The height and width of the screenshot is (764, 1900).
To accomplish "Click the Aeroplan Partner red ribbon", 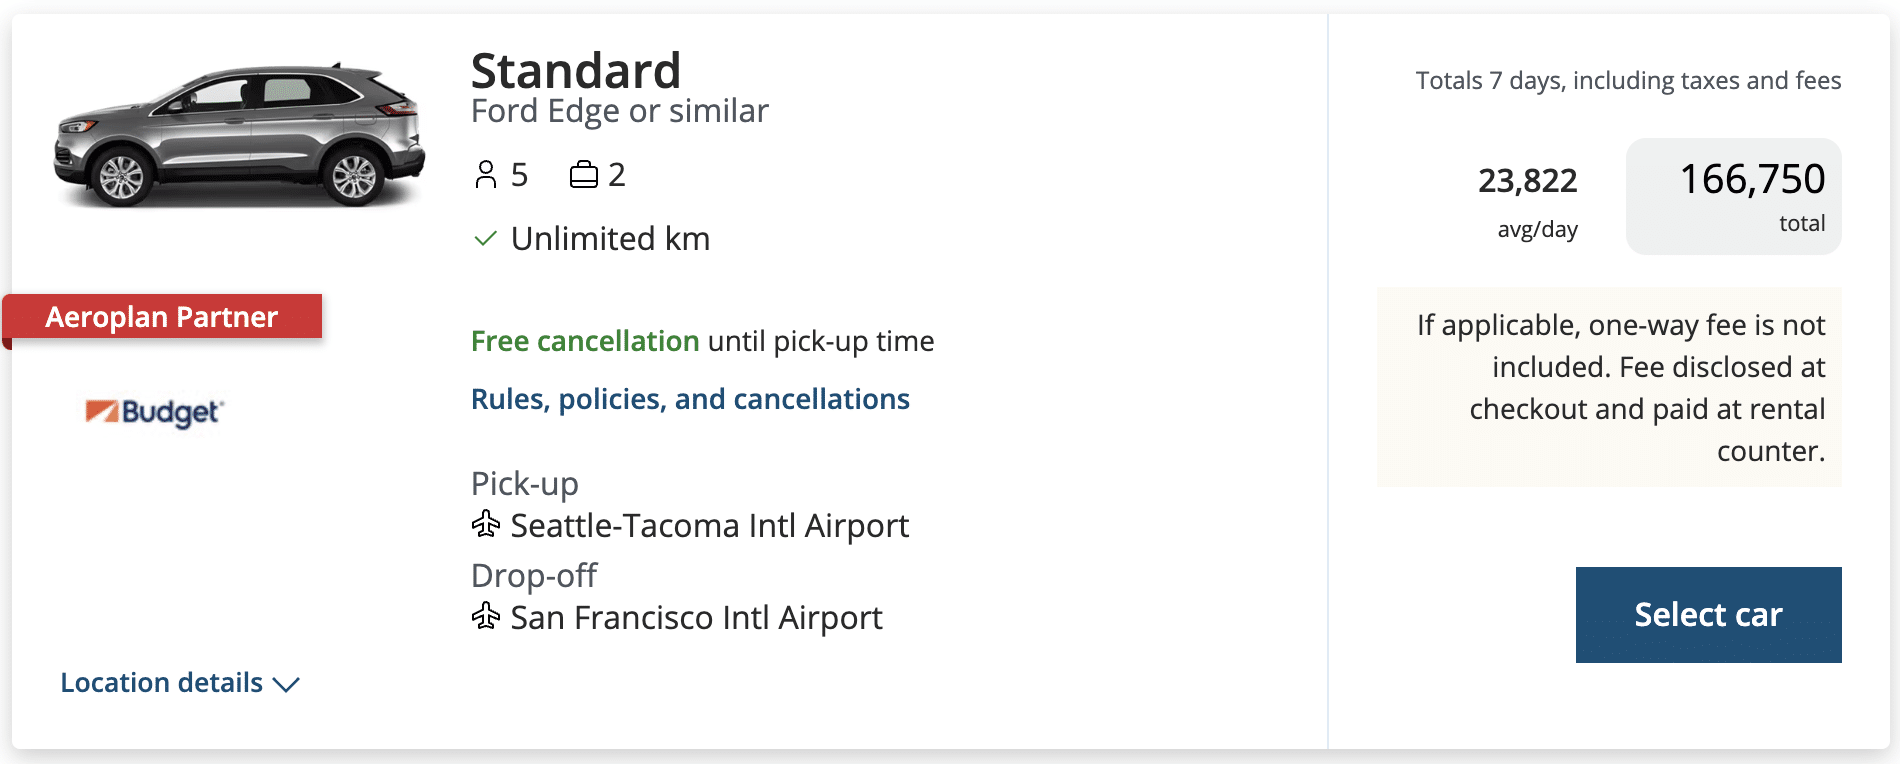I will click(162, 317).
